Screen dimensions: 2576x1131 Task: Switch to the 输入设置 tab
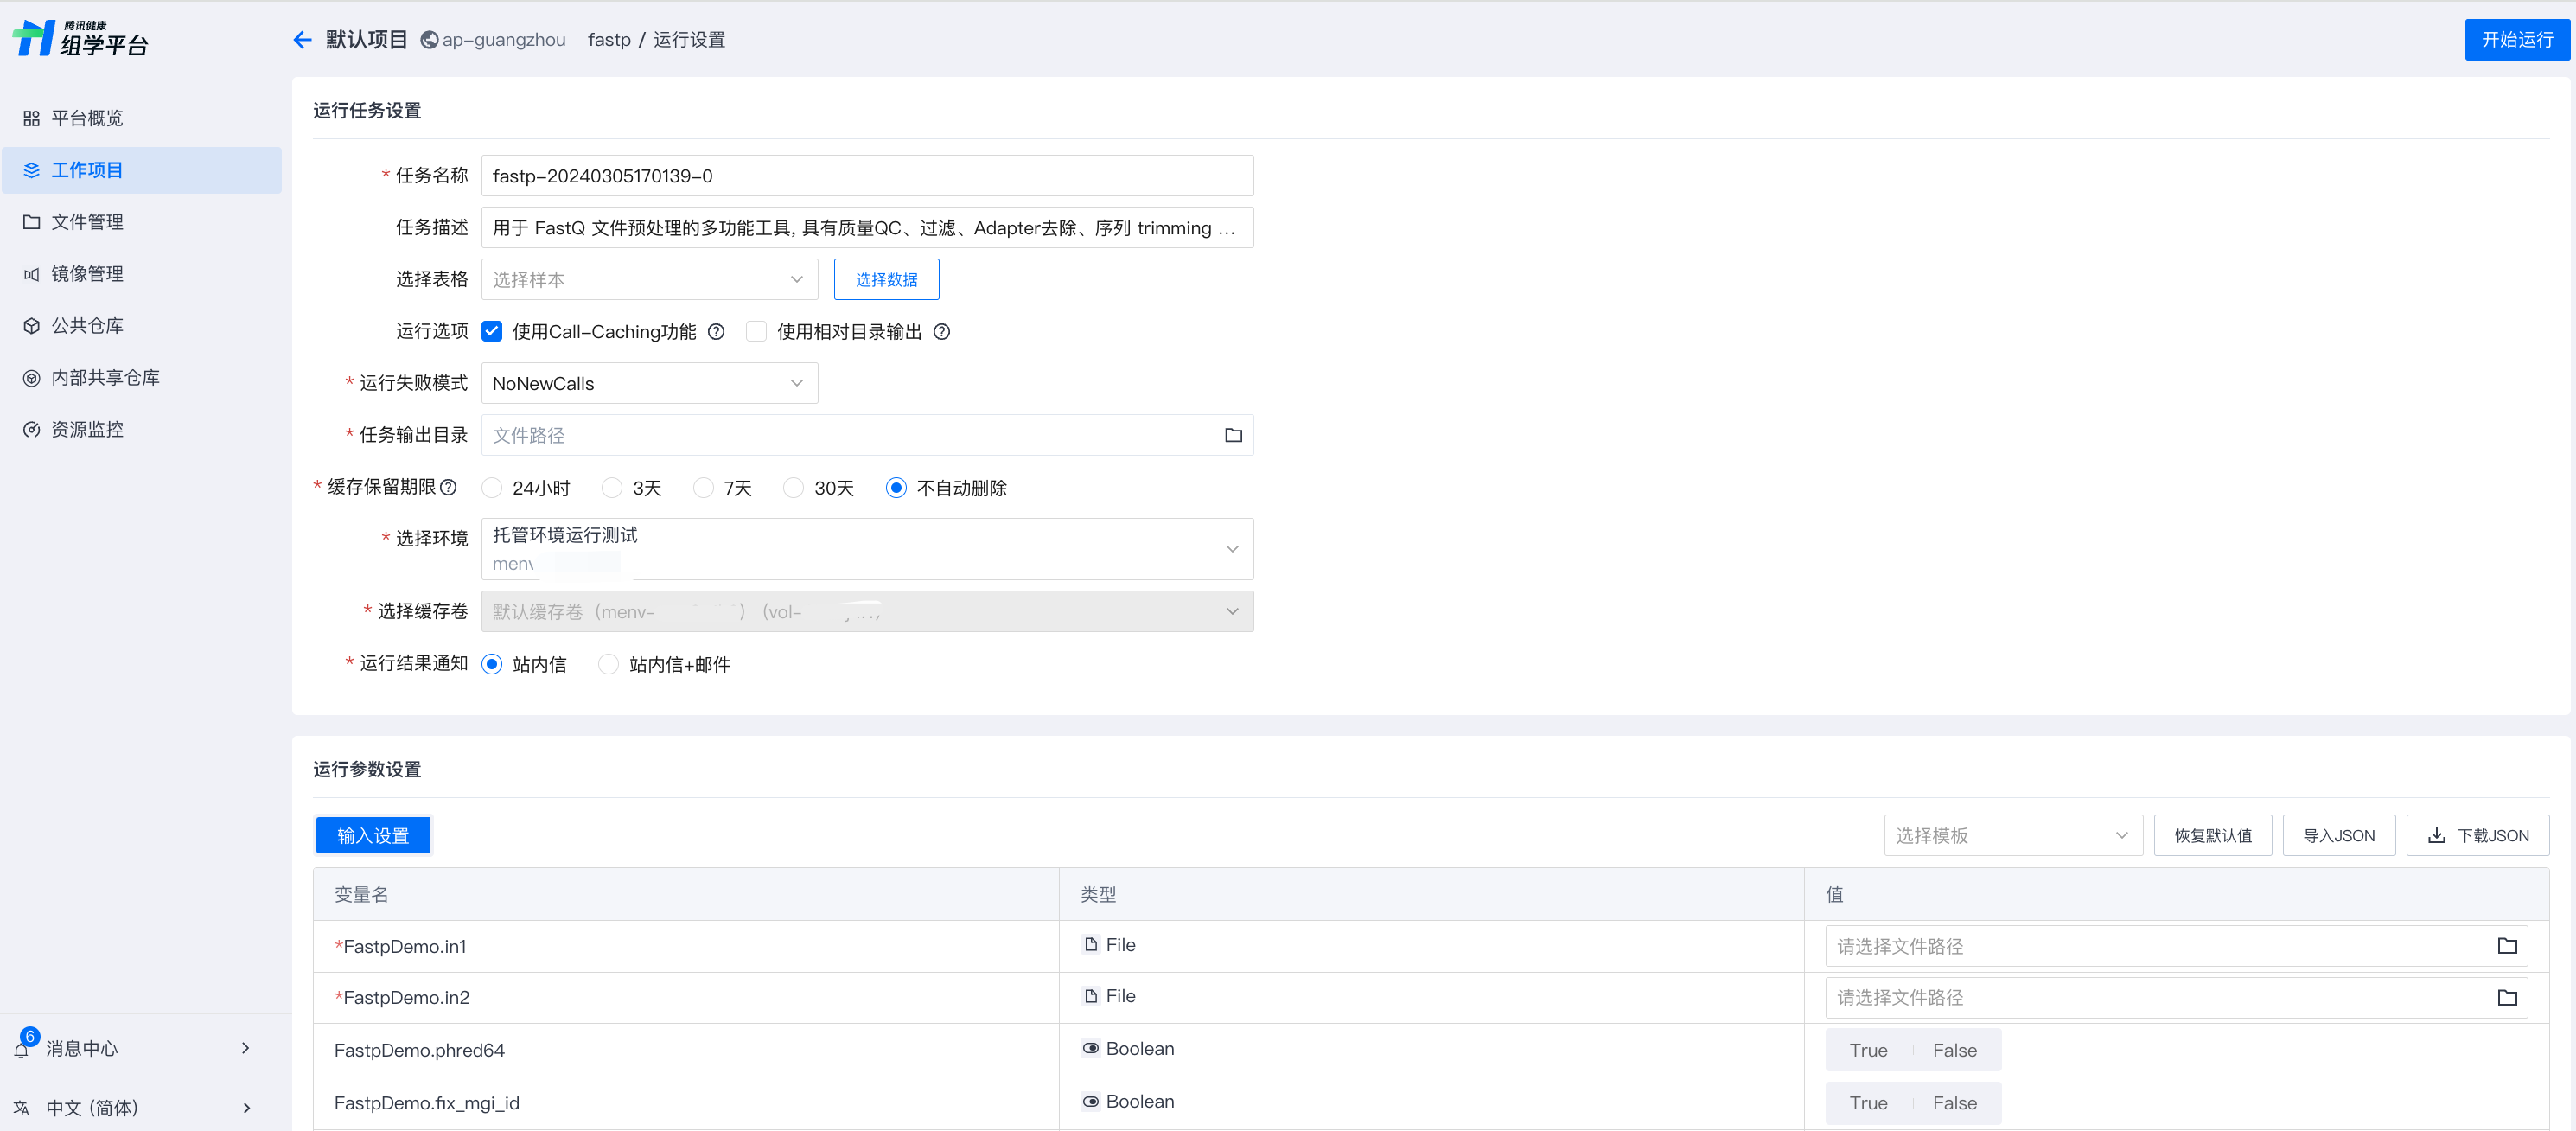(373, 835)
